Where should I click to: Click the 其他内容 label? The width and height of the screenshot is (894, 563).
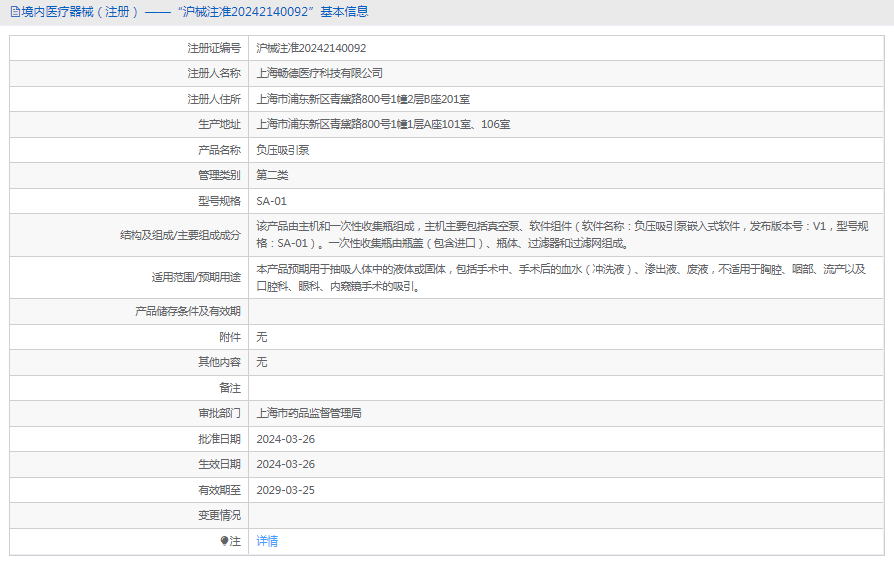pyautogui.click(x=219, y=362)
